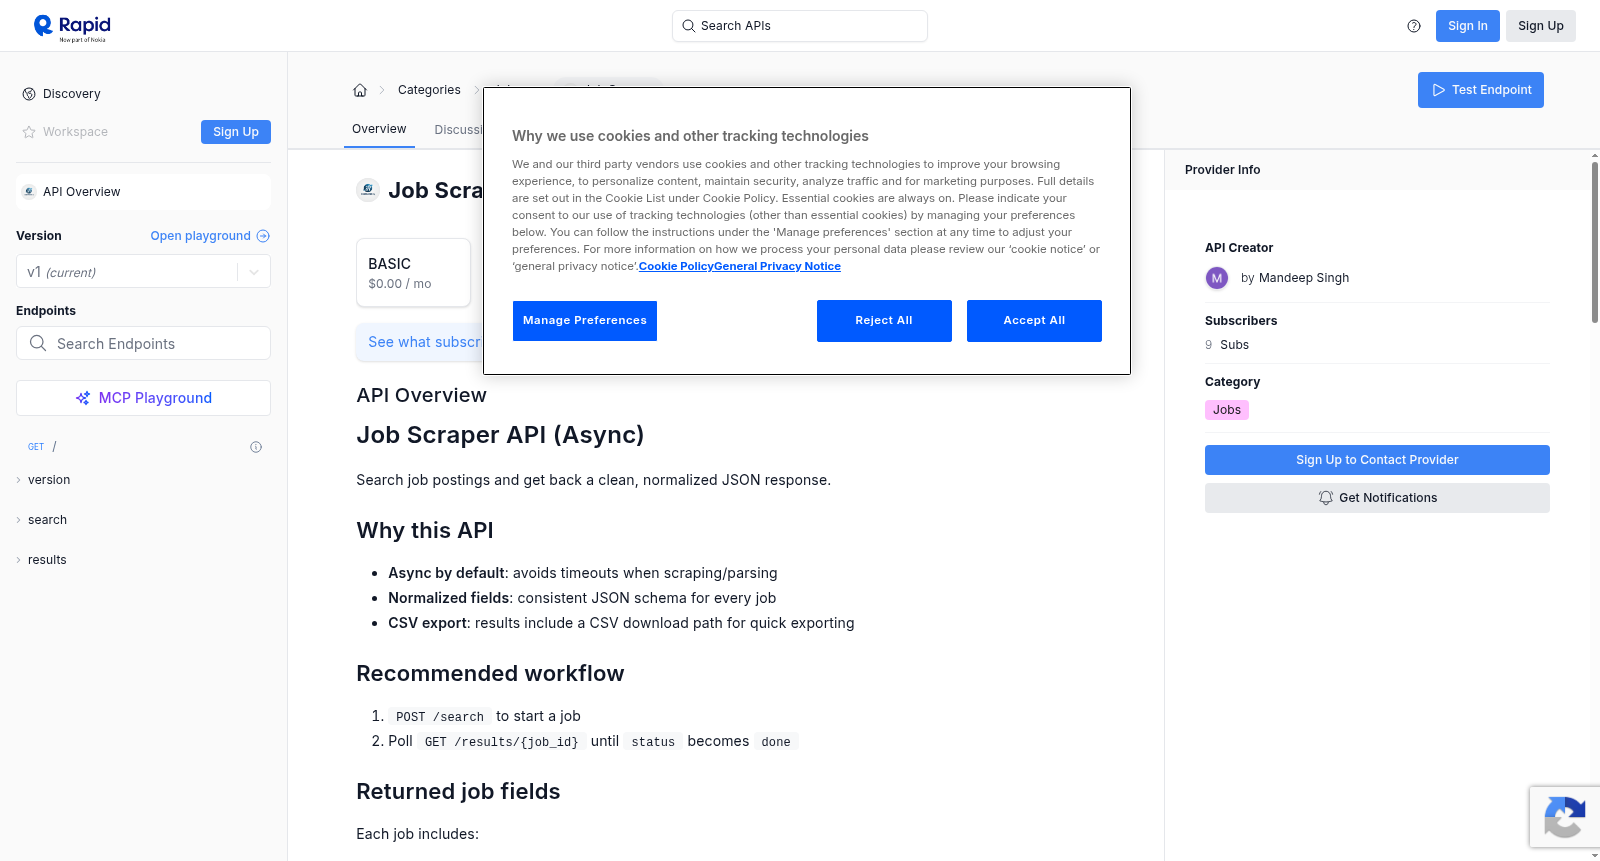
Task: Select the BASIC pricing plan card
Action: (413, 272)
